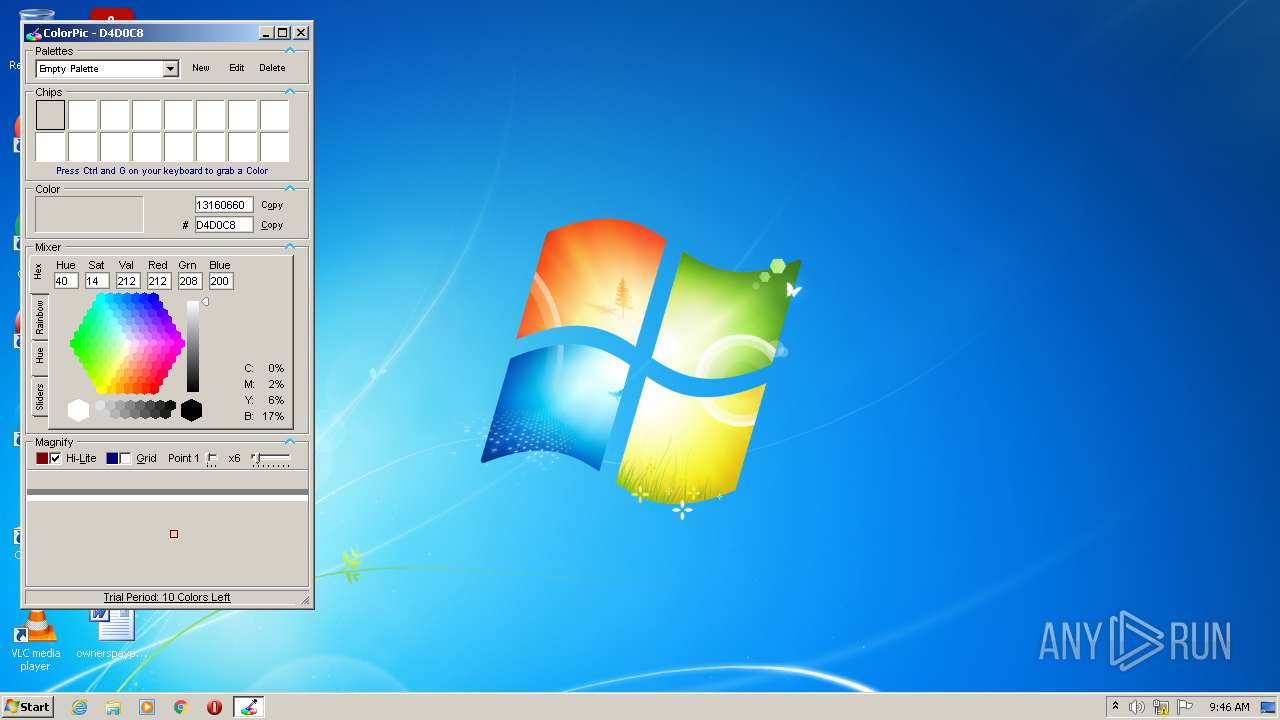This screenshot has height=720, width=1280.
Task: Click the hex code field D4D0C8
Action: click(224, 225)
